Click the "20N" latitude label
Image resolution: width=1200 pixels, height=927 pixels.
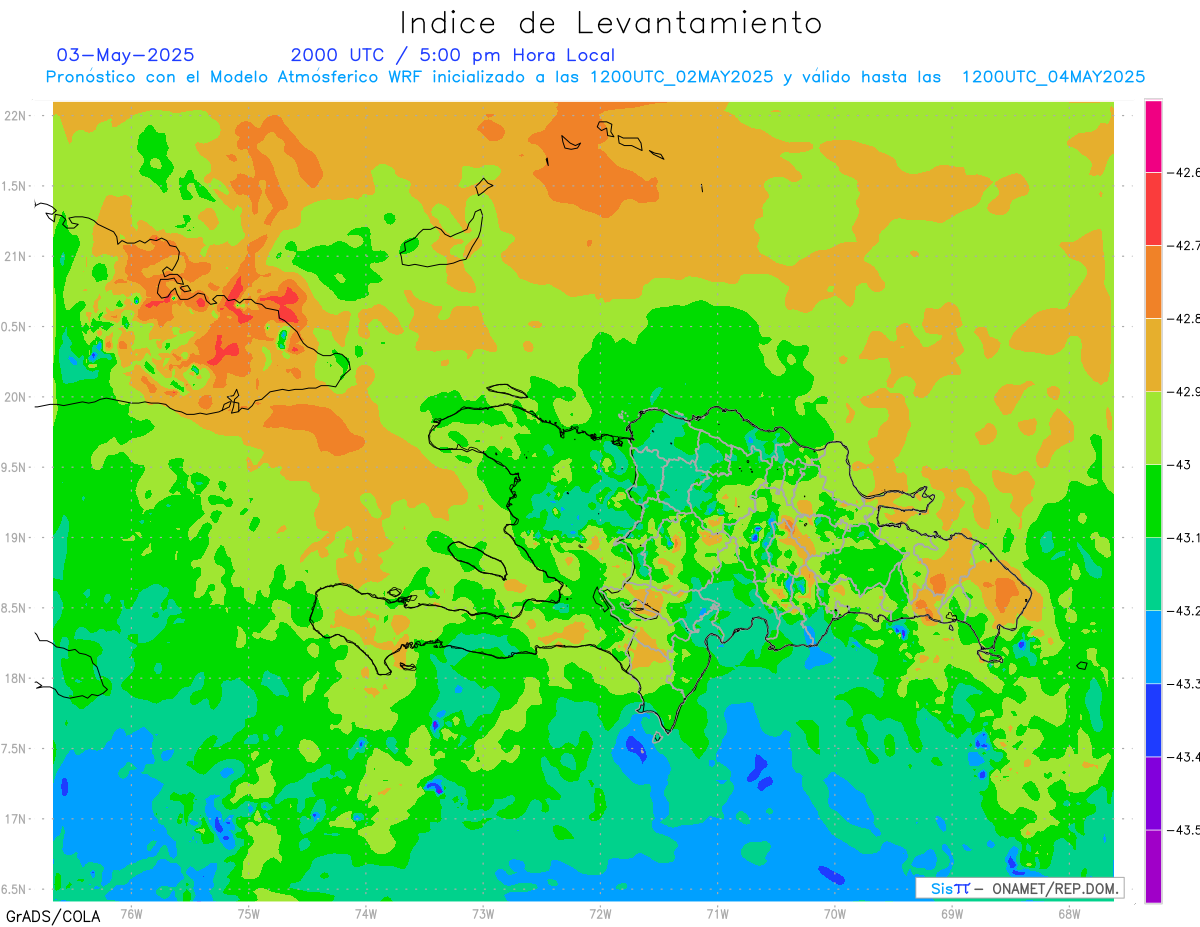[17, 398]
